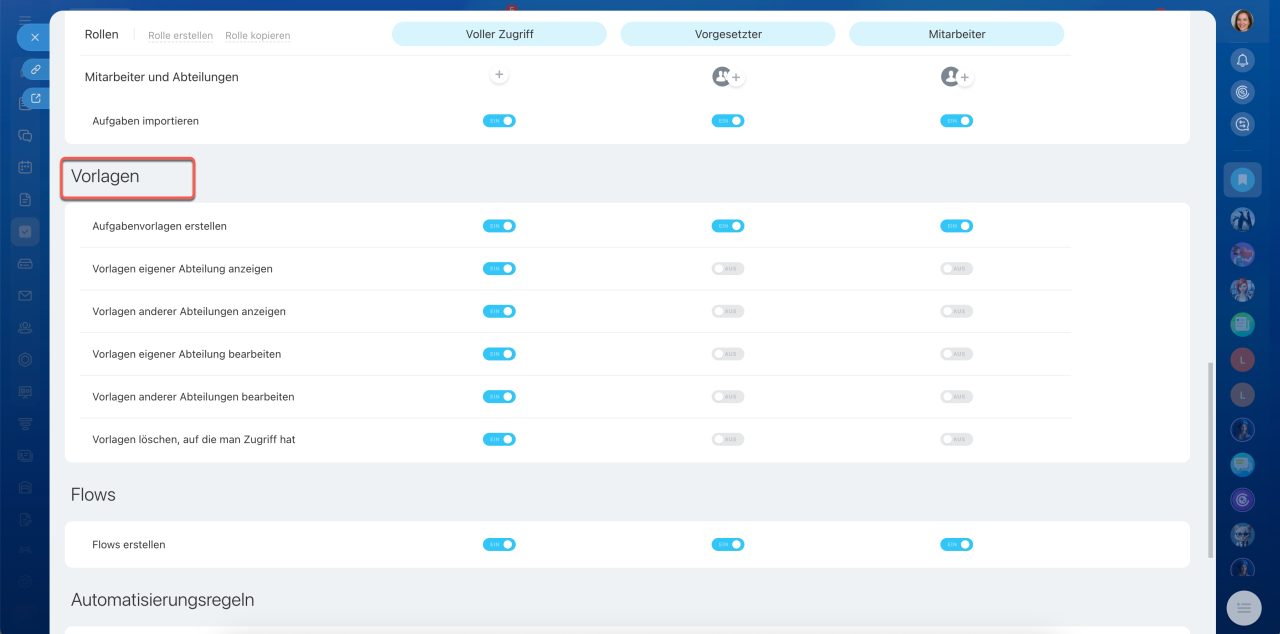Open the mail icon in left sidebar

(25, 296)
